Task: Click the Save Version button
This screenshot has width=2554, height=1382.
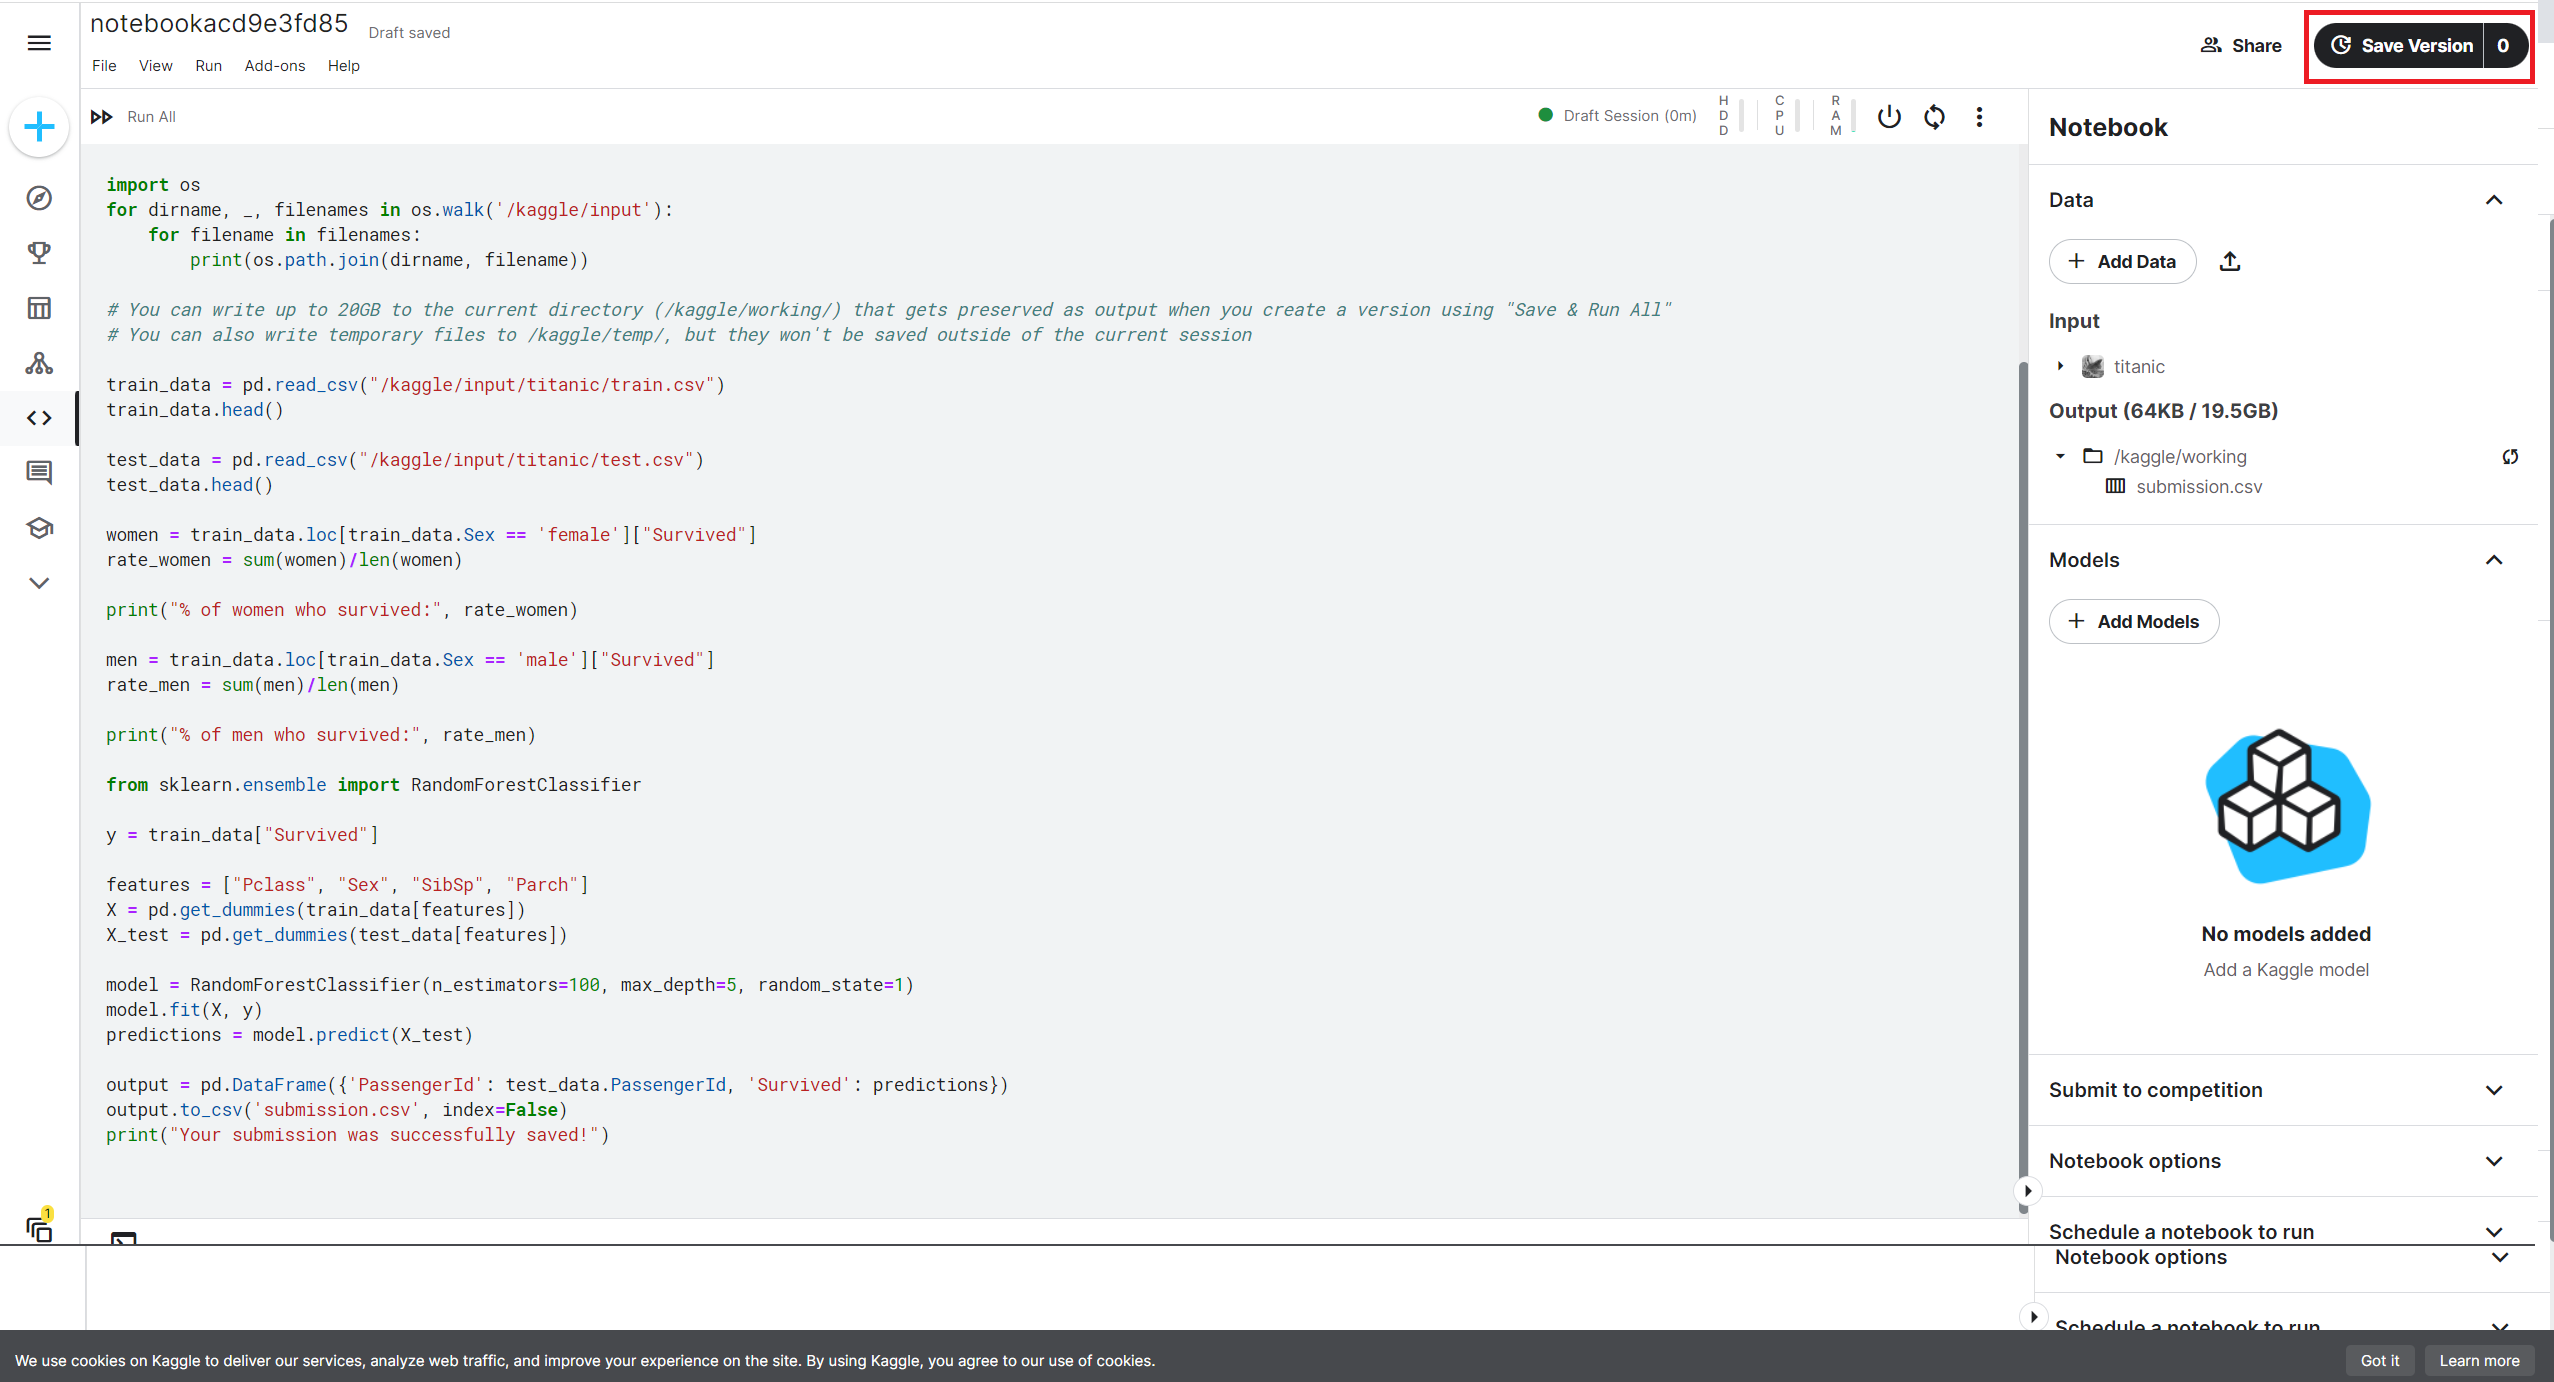Action: [x=2402, y=46]
